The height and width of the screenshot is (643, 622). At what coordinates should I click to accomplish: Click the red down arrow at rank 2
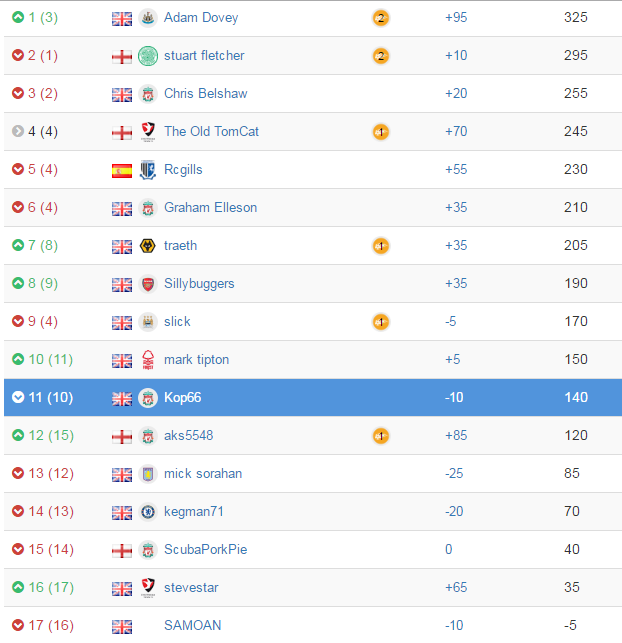click(x=18, y=55)
